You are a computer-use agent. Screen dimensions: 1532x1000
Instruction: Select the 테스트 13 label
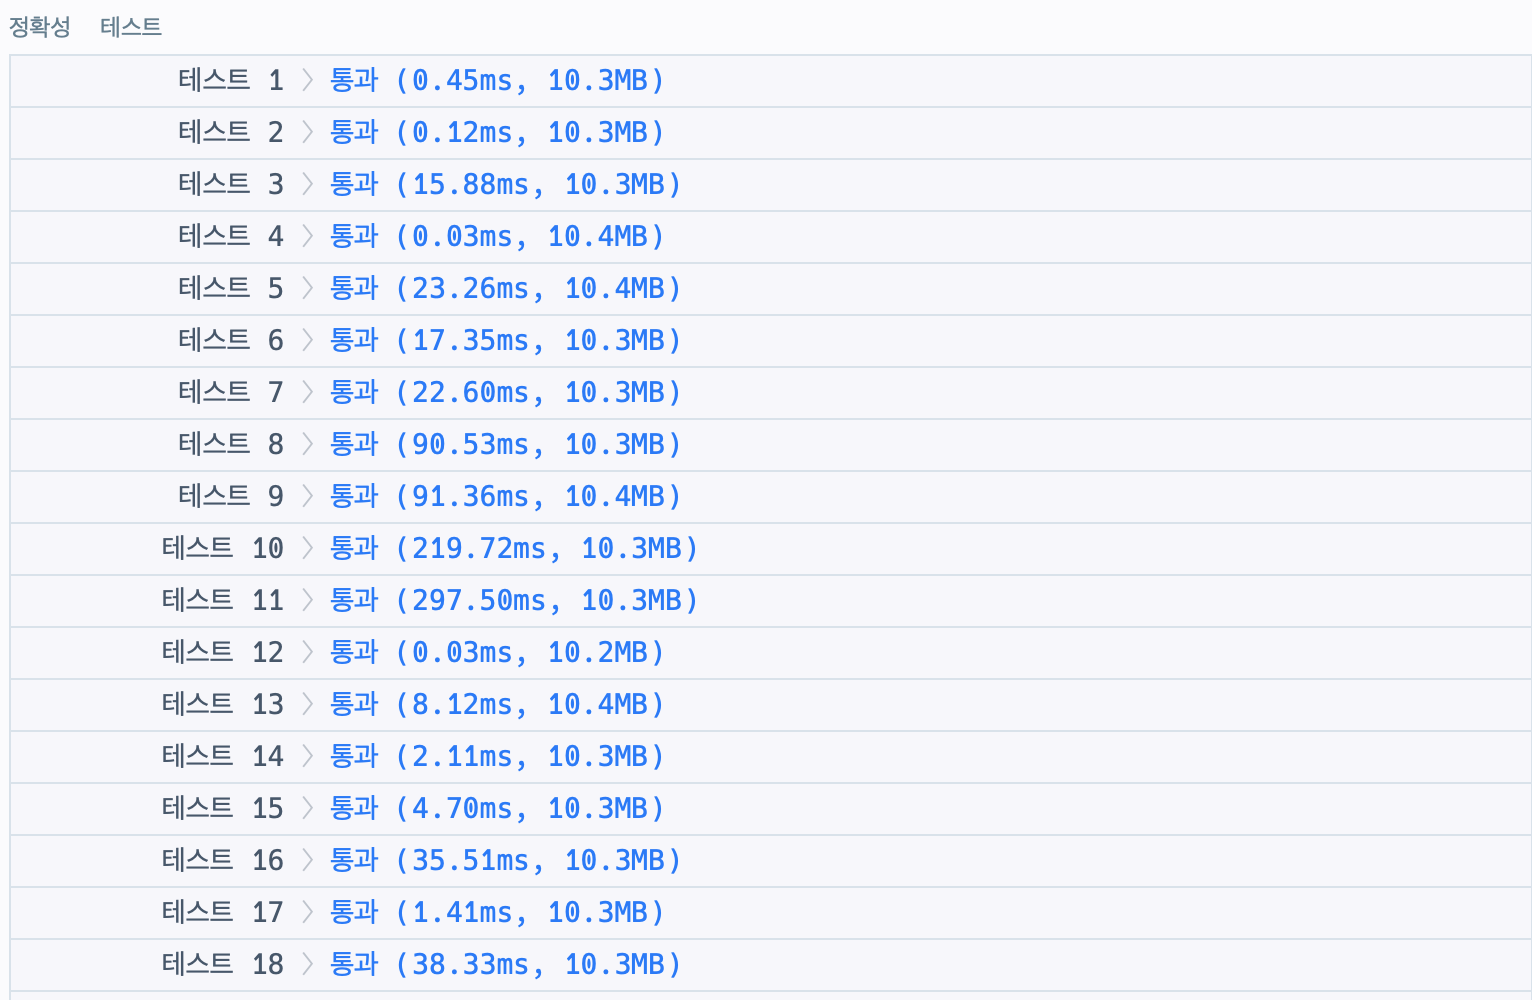coord(223,704)
